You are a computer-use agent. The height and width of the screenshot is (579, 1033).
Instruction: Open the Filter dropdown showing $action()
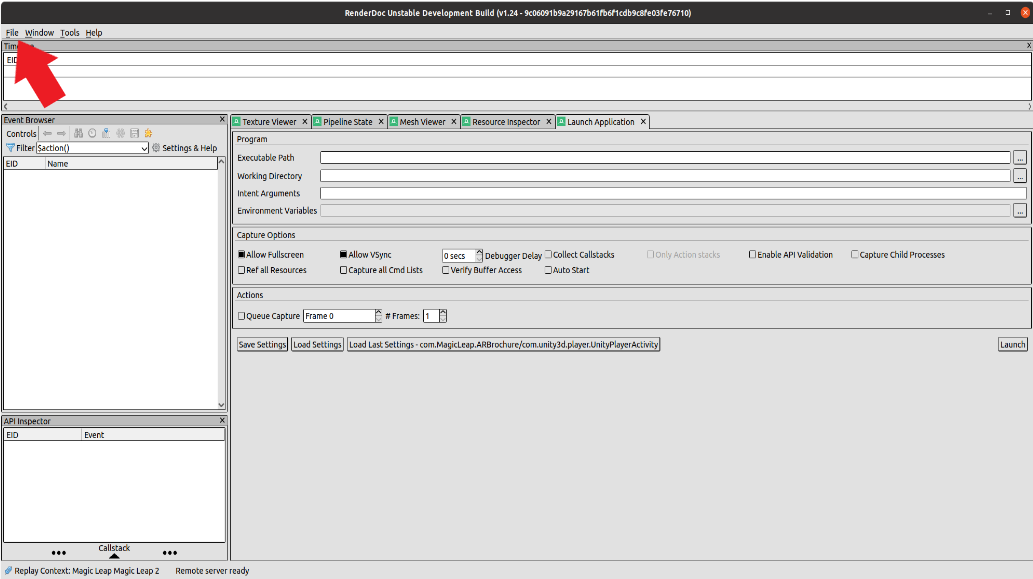145,147
